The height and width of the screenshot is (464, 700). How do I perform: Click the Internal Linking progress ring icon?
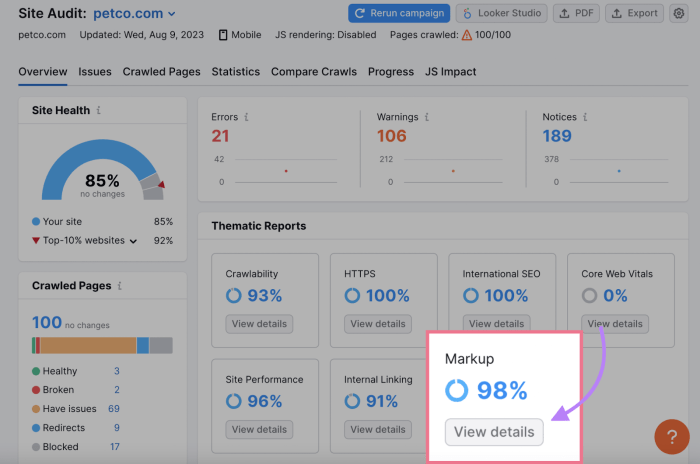coord(352,401)
